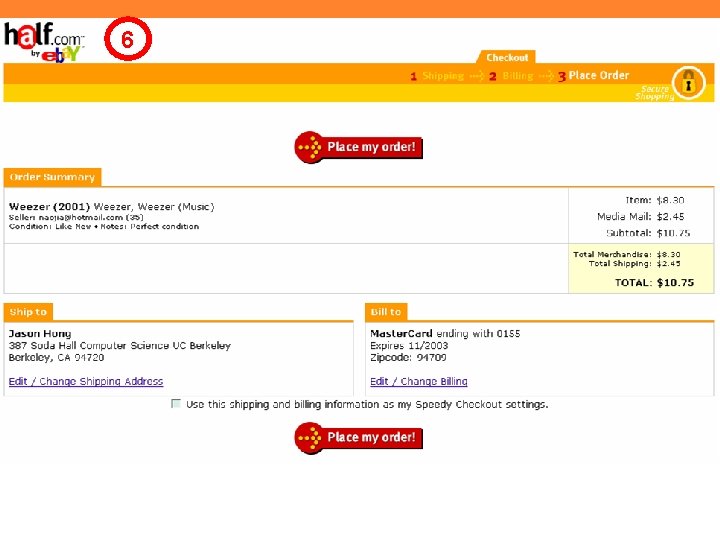Click the Weezer (2001) item title

click(112, 207)
